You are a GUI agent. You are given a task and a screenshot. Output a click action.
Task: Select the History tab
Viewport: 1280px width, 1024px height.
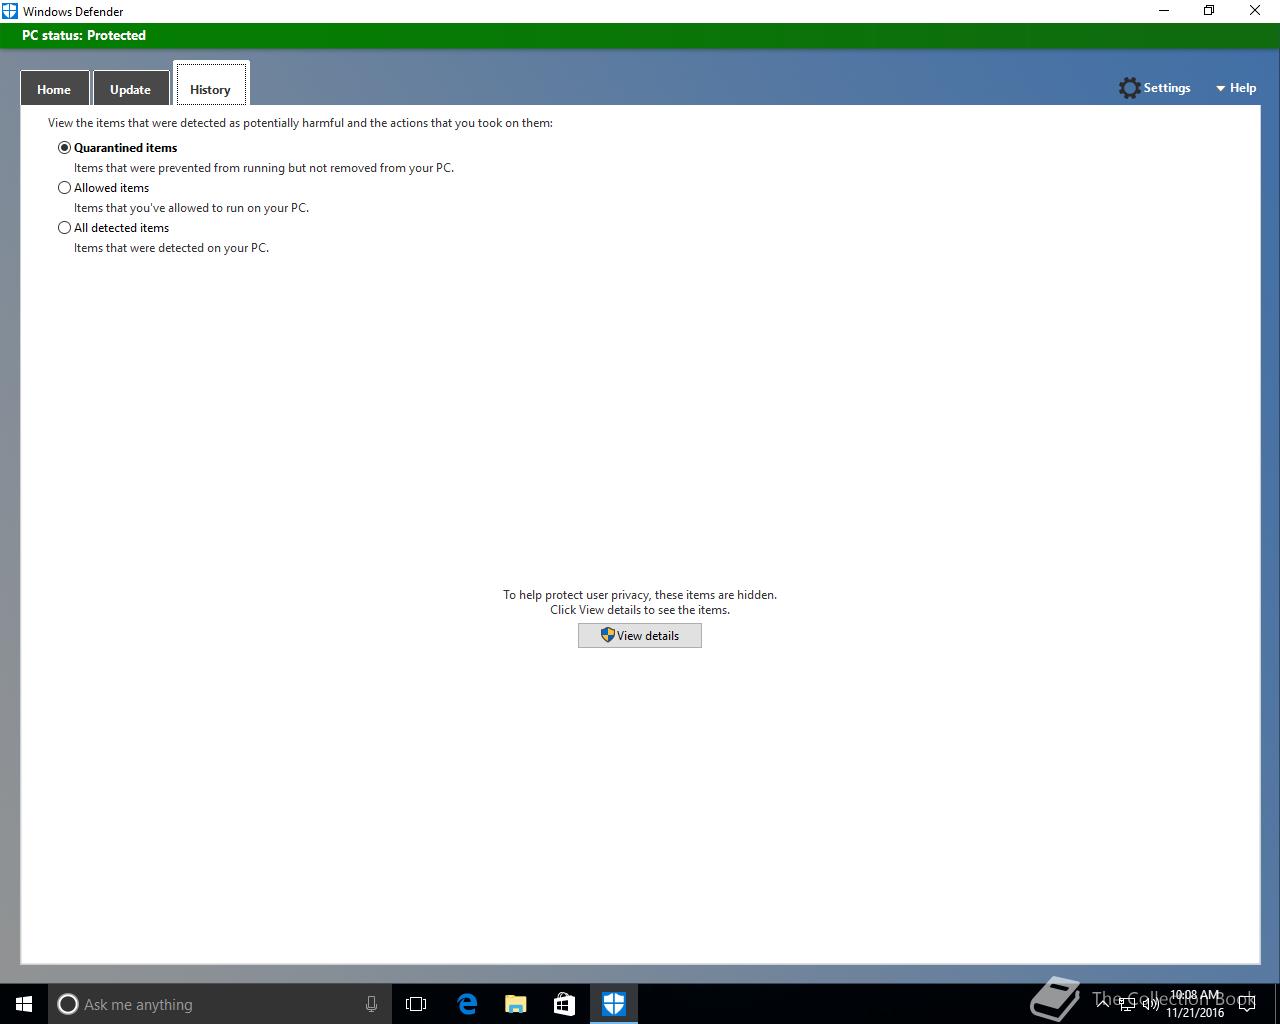[210, 85]
